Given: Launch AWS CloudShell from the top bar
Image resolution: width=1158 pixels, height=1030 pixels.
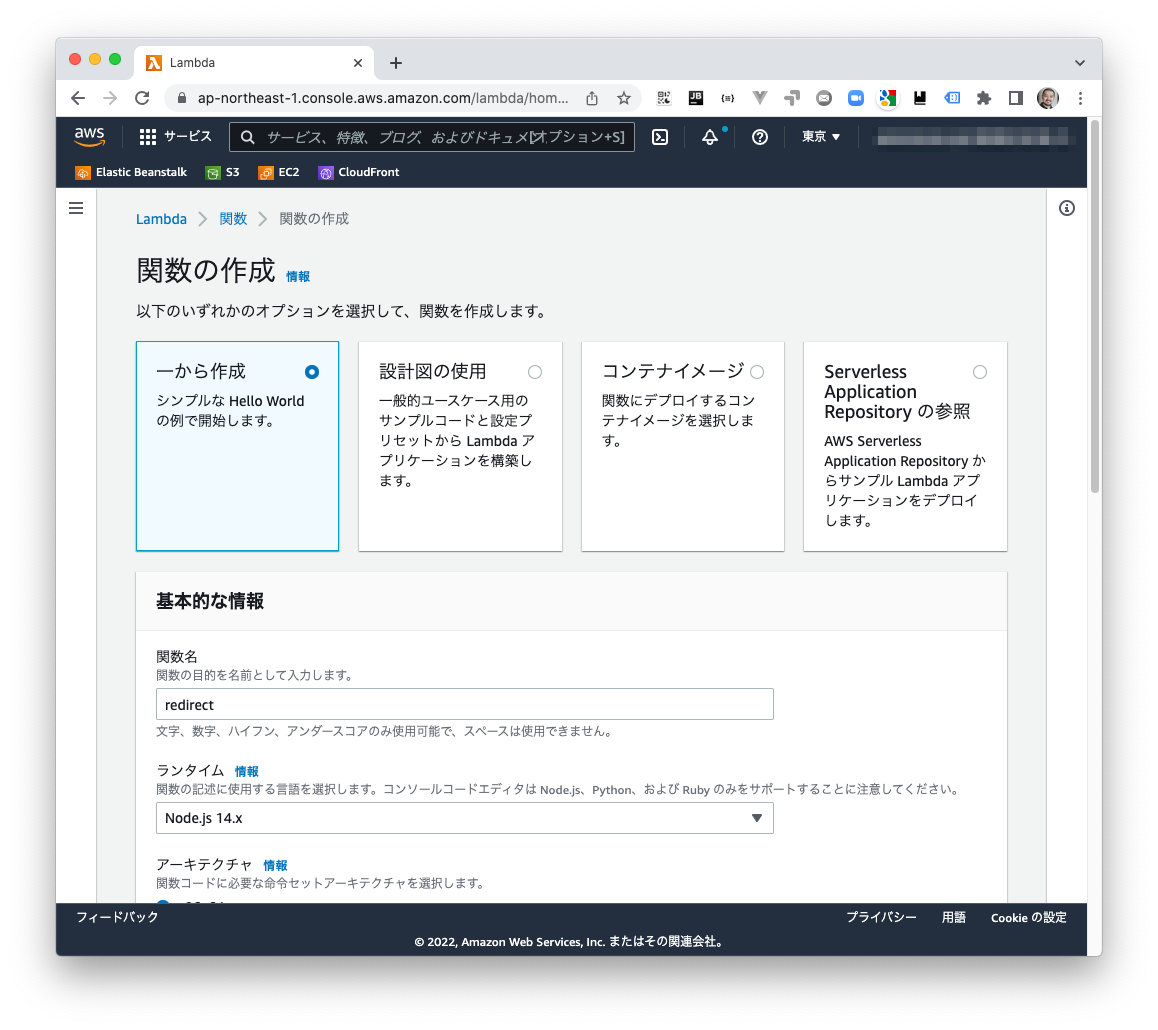Looking at the screenshot, I should 659,137.
